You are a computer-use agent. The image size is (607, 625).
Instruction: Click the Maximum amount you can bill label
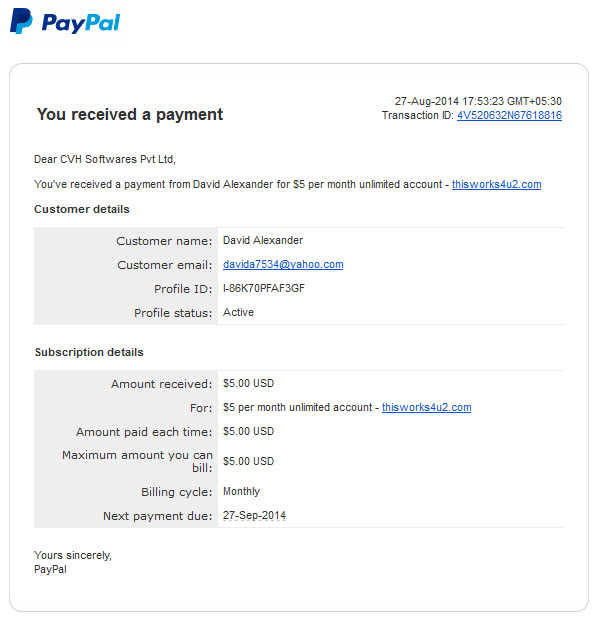(x=137, y=461)
